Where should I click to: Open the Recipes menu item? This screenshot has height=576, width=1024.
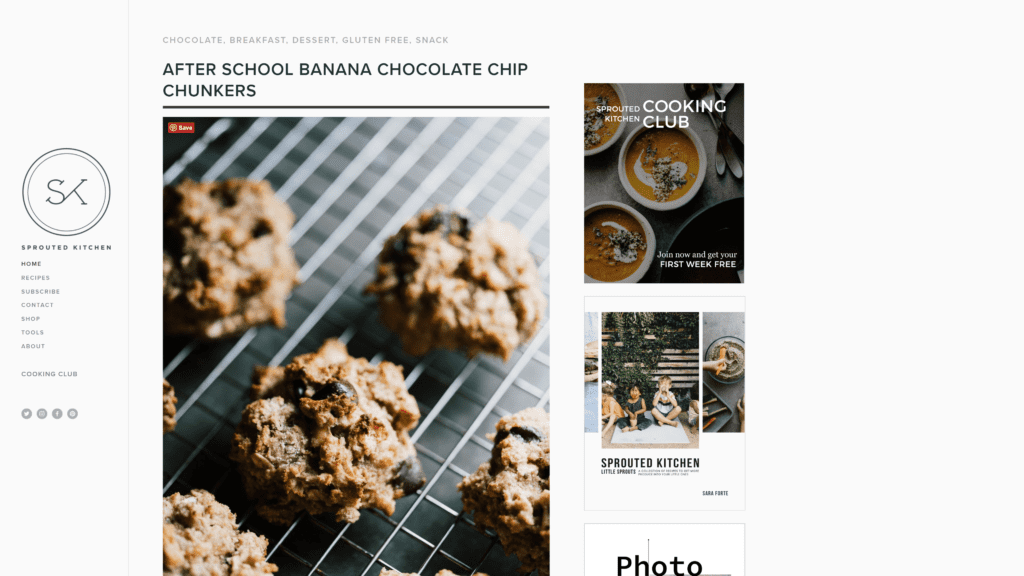35,278
